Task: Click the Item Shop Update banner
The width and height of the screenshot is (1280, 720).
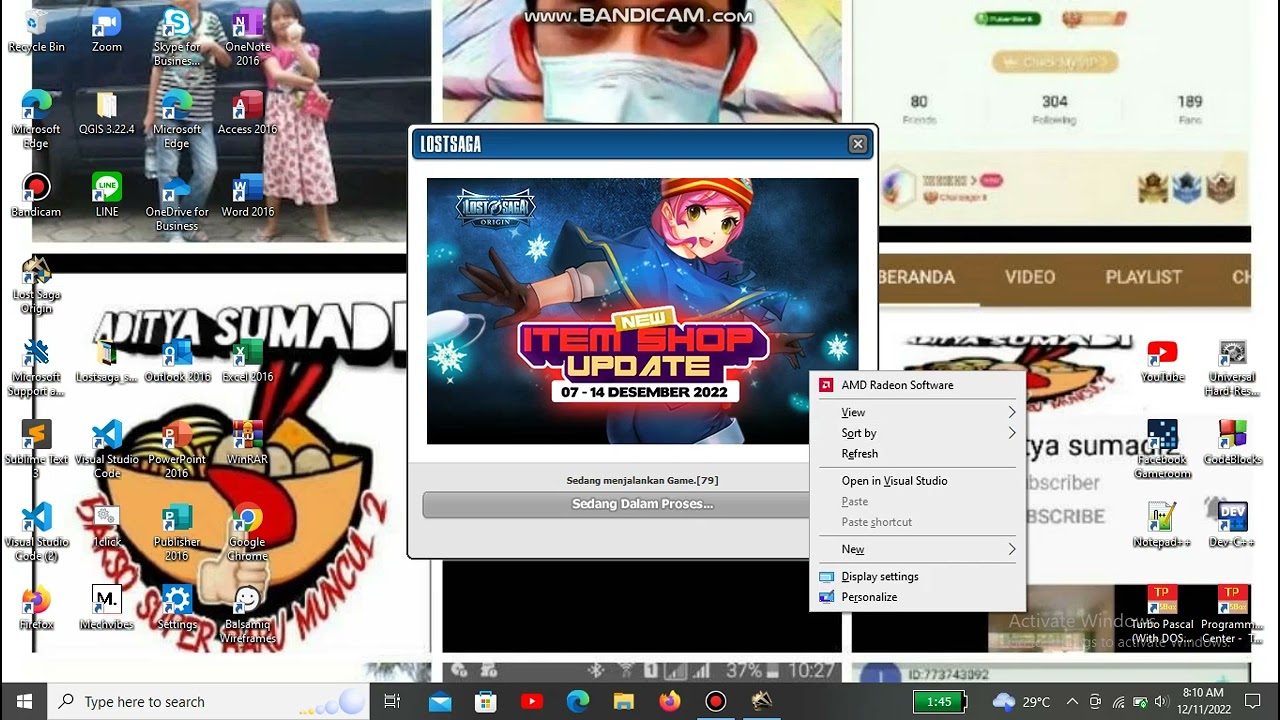Action: click(642, 311)
